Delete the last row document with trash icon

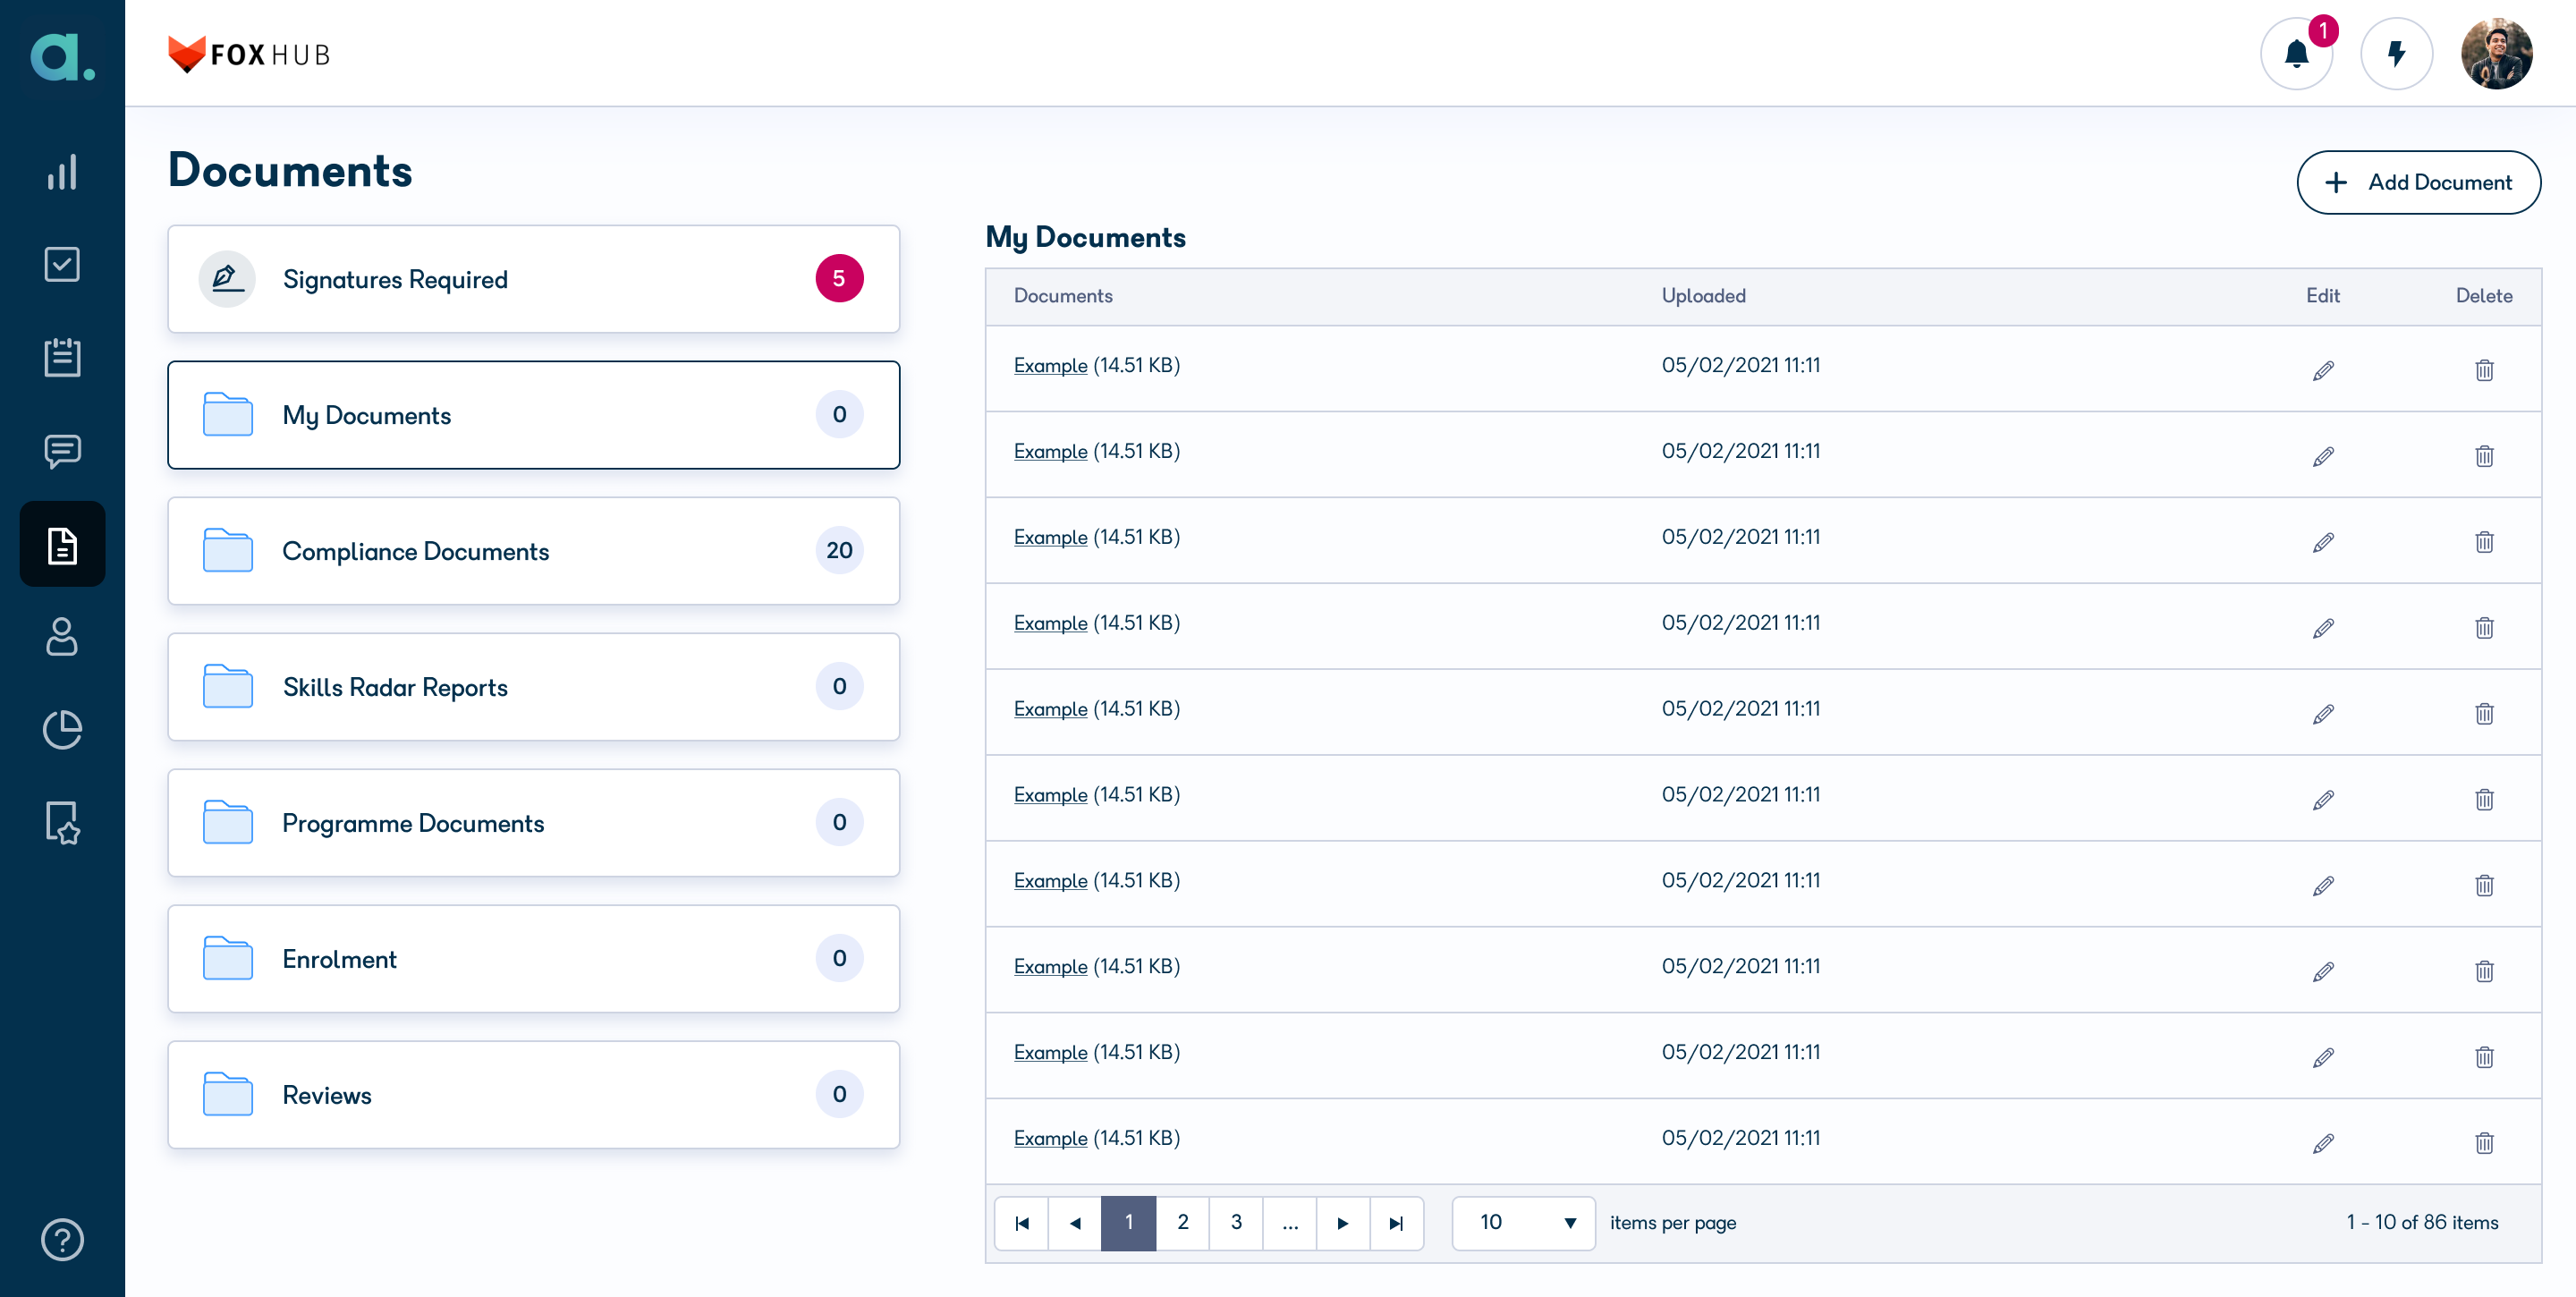pos(2484,1143)
